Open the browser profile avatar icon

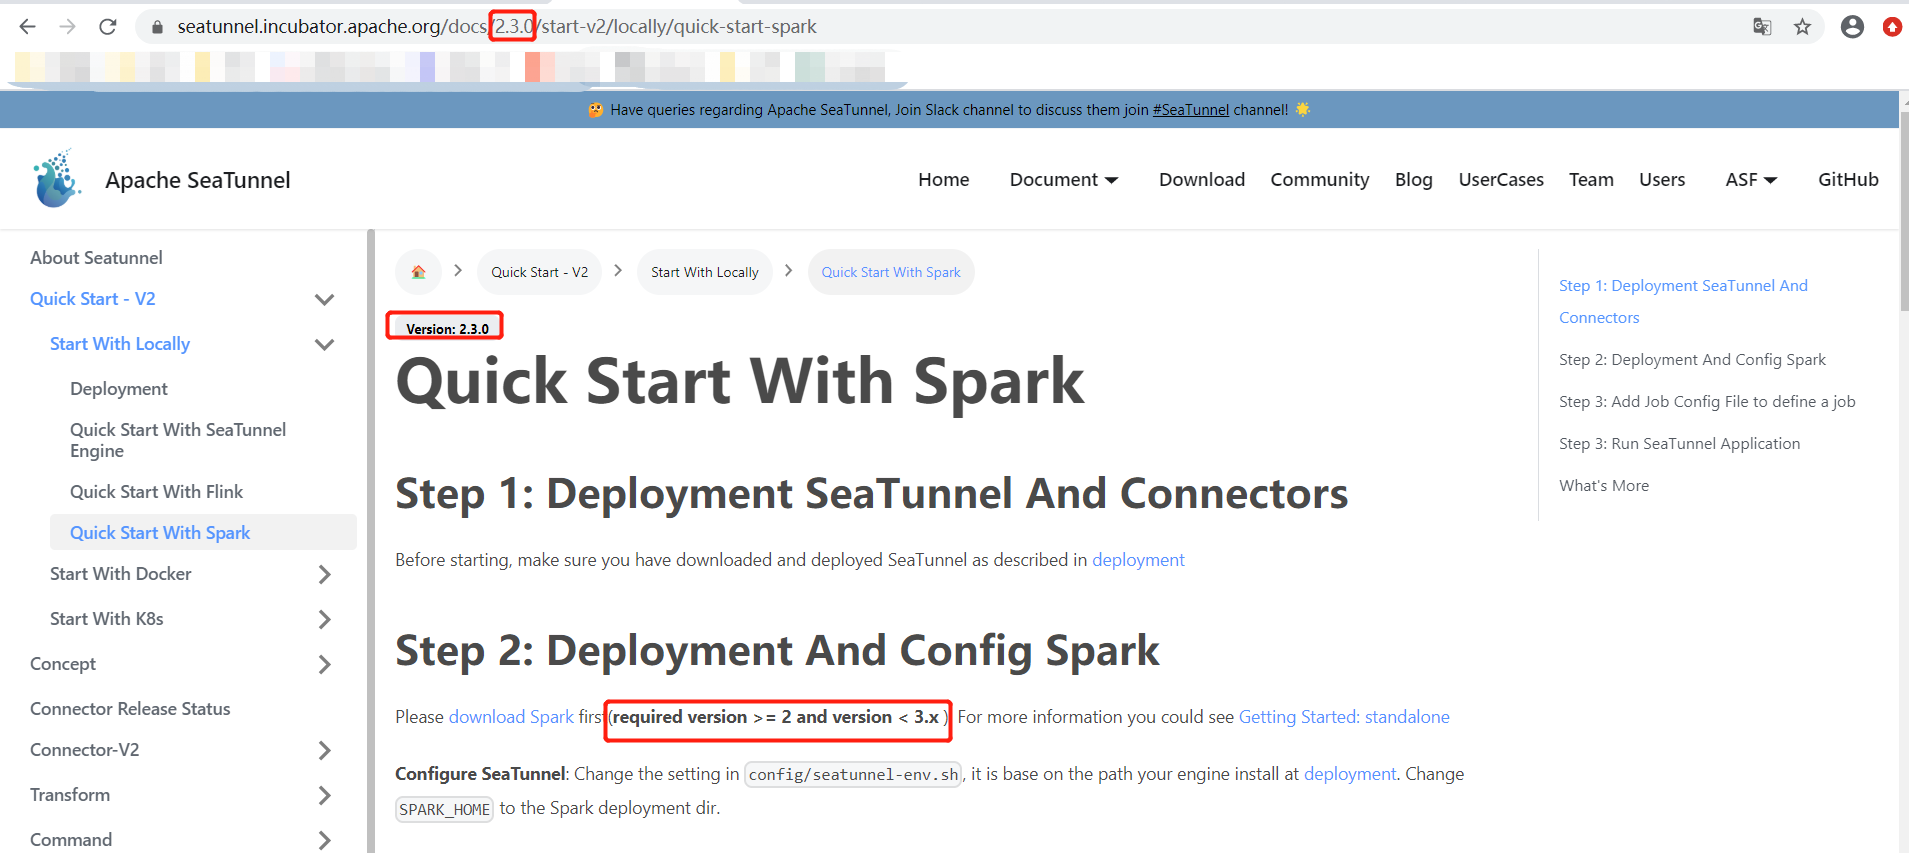(1852, 27)
